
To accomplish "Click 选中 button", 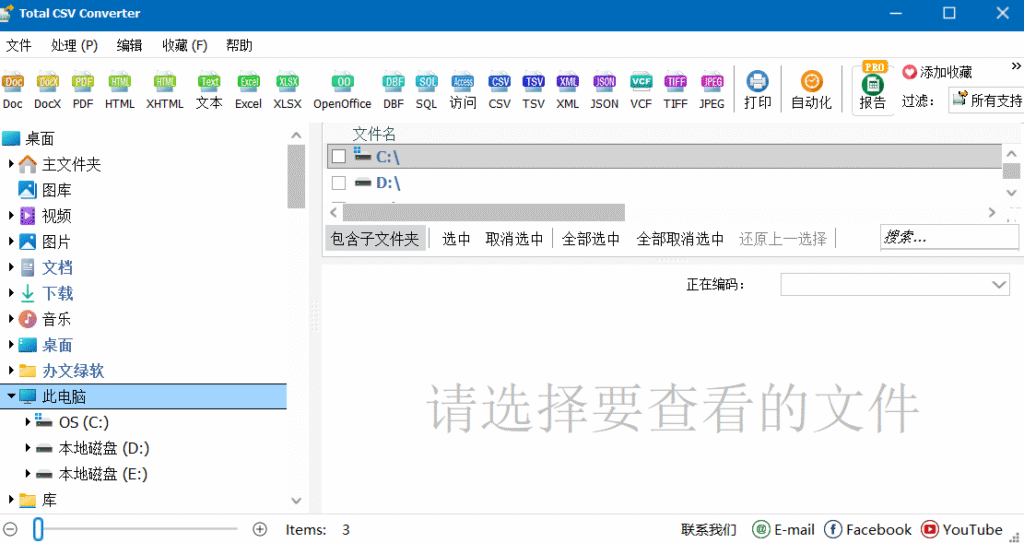I will click(x=456, y=239).
